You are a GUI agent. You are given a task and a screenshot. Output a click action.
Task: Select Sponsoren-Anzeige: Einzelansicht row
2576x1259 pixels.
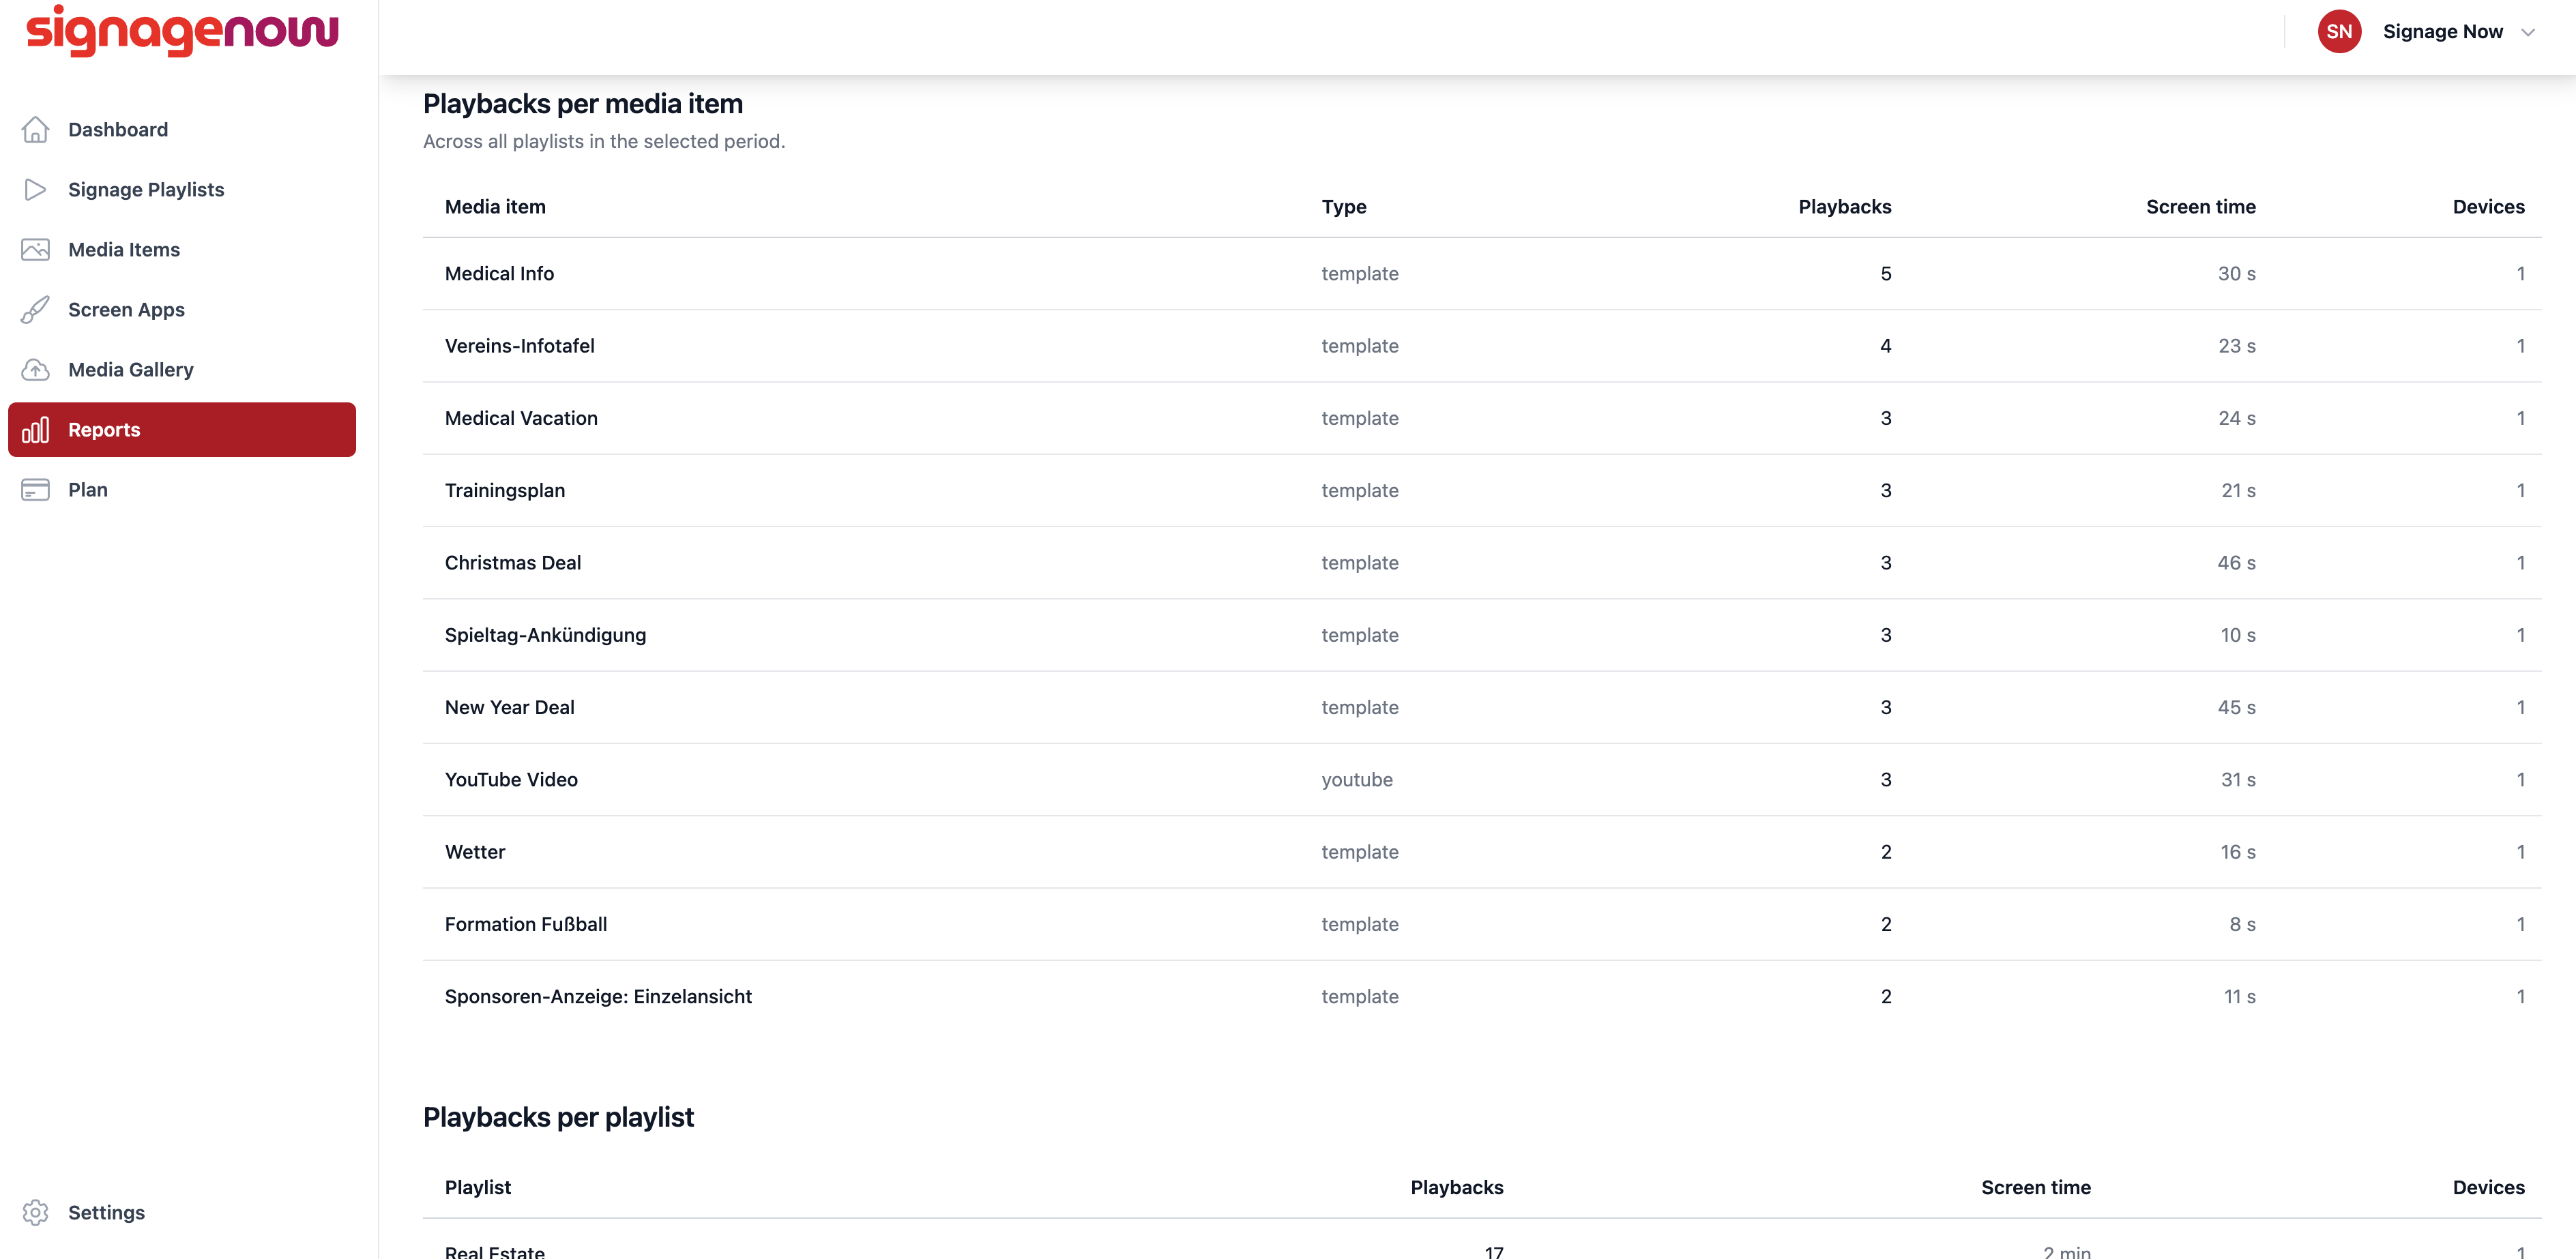[1482, 997]
